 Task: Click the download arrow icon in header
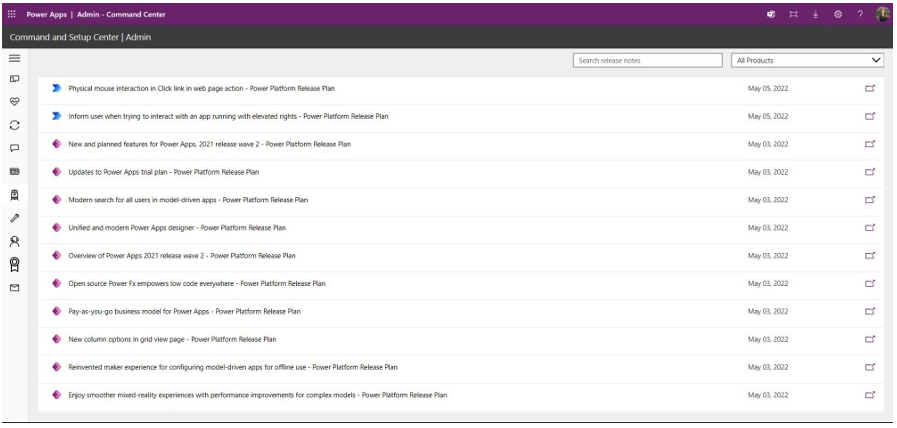click(x=815, y=15)
